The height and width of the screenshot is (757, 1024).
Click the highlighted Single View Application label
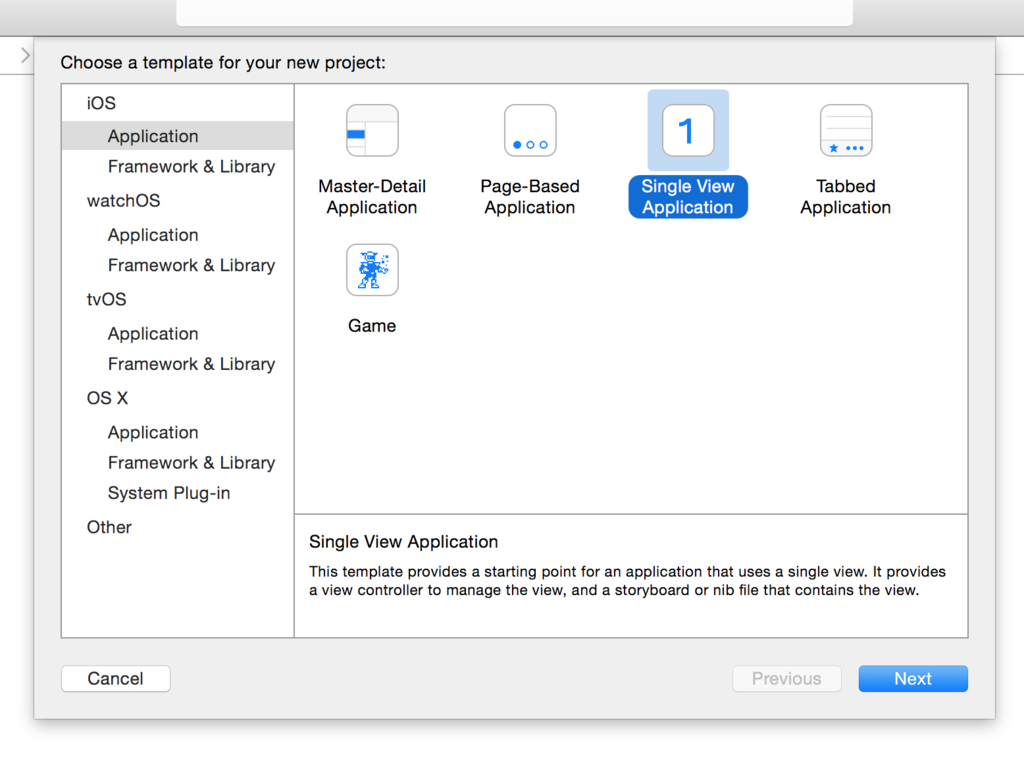688,197
